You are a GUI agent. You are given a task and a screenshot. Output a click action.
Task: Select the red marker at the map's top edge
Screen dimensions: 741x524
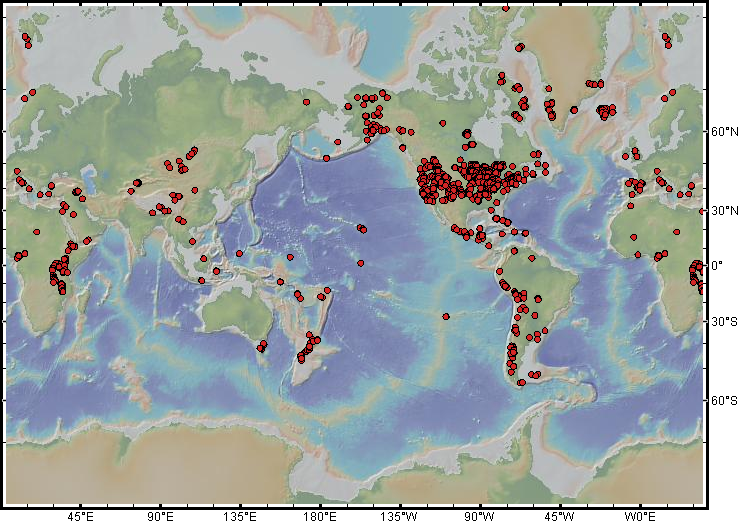506,8
